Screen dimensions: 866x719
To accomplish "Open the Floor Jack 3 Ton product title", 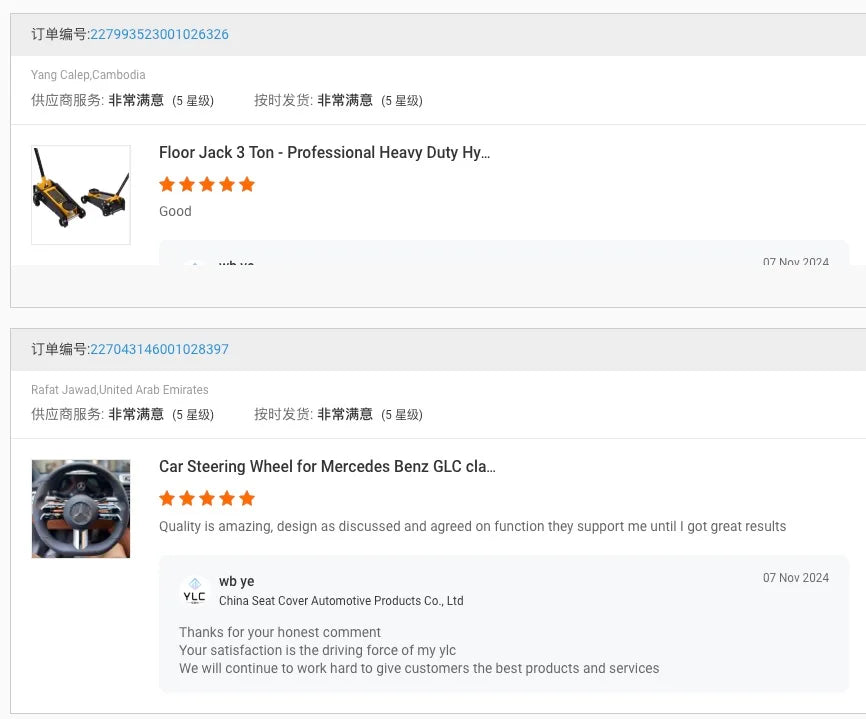I will tap(324, 153).
